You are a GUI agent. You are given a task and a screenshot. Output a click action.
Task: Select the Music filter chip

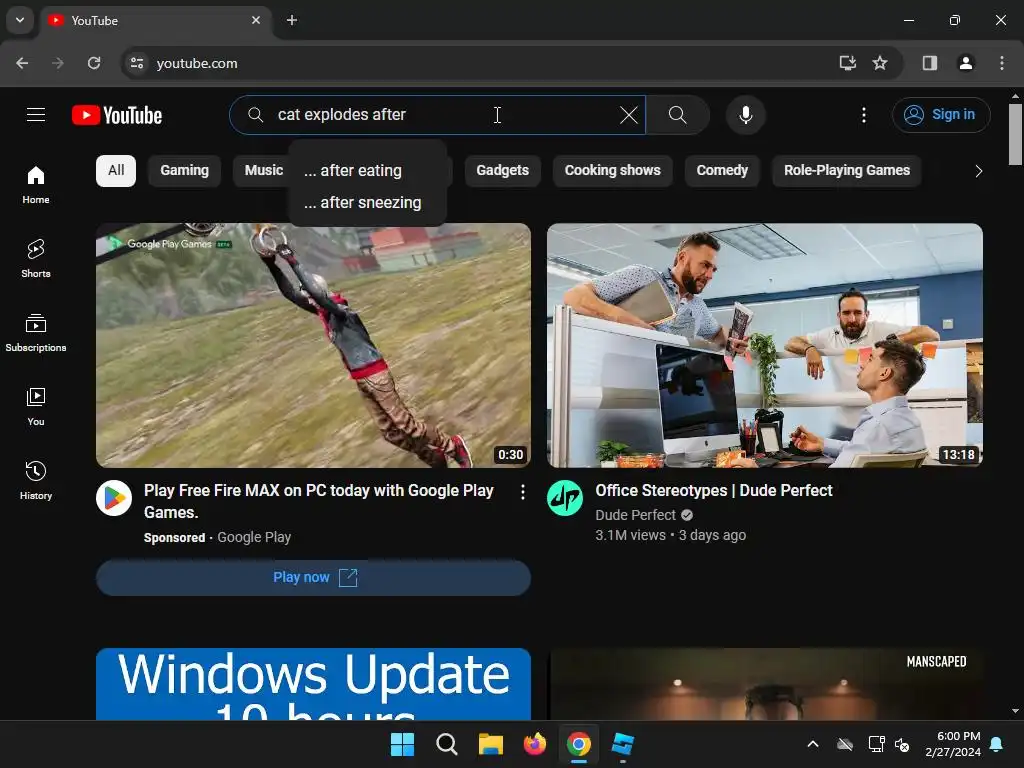point(263,170)
